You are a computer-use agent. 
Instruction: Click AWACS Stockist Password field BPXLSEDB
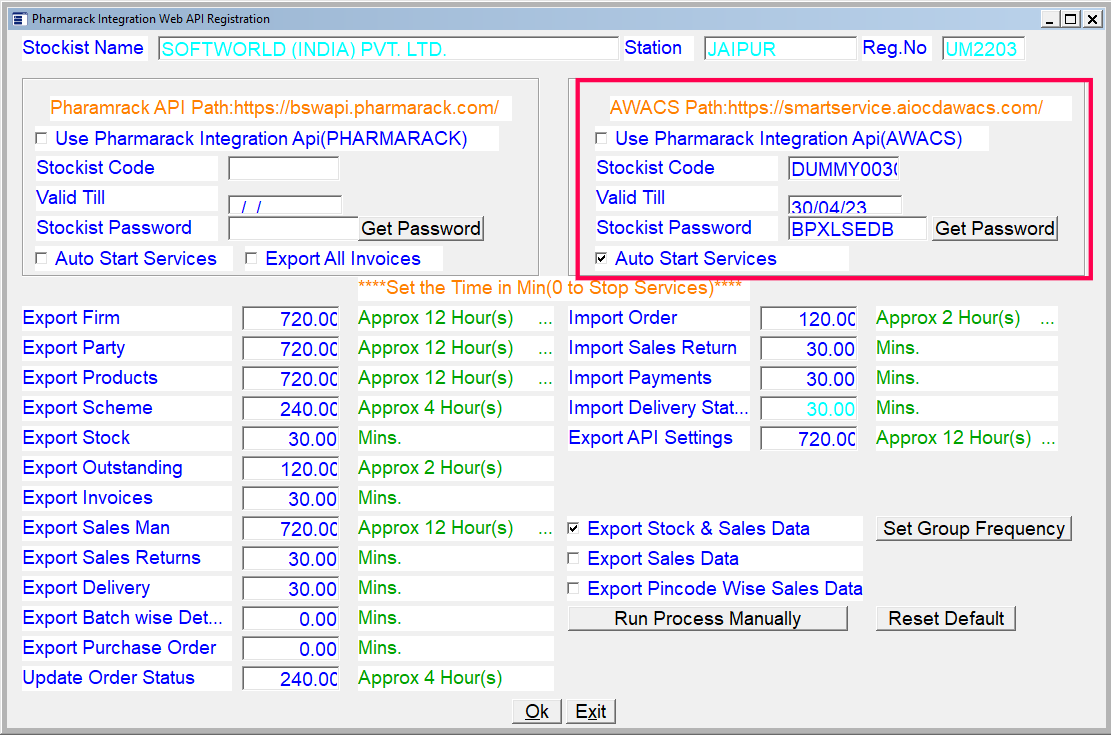(857, 228)
